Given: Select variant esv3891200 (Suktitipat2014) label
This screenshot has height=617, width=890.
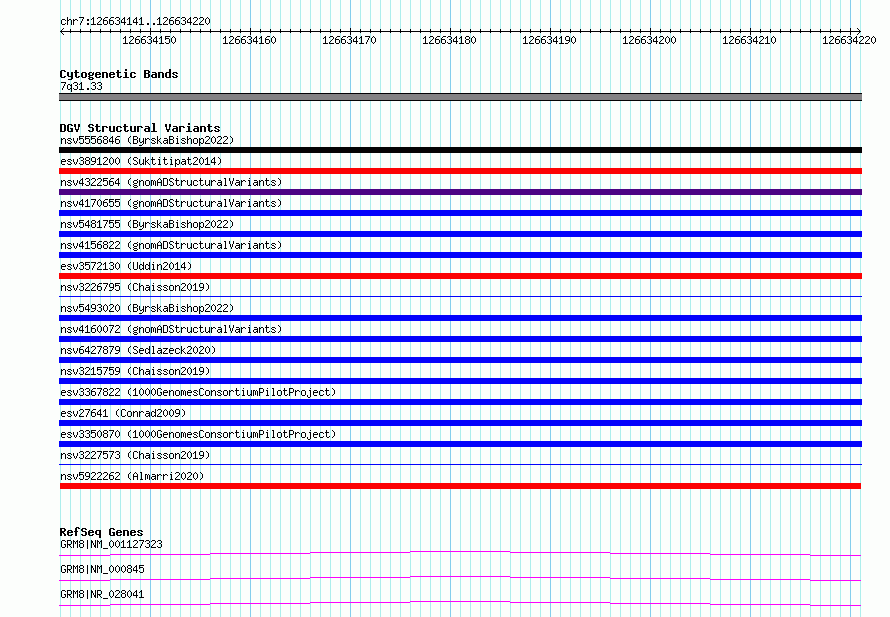Looking at the screenshot, I should coord(141,161).
